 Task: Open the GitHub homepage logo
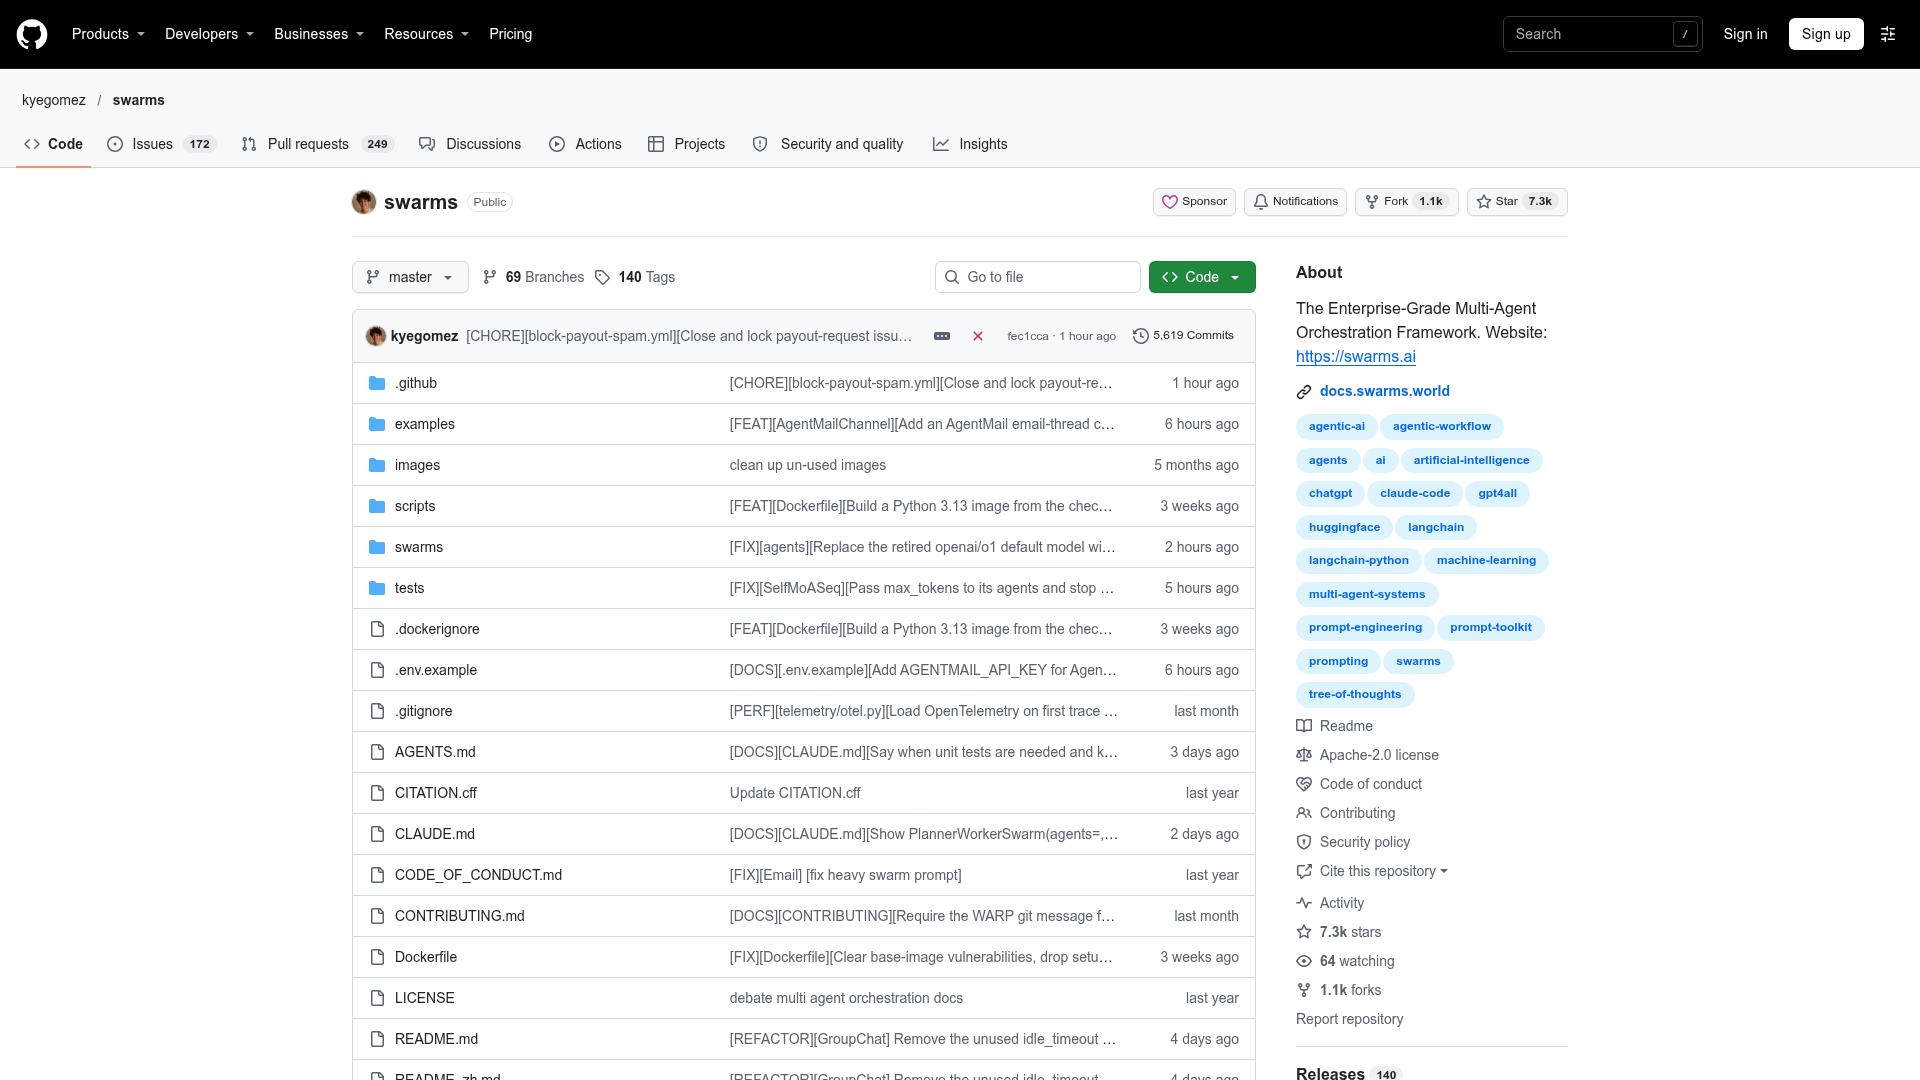click(32, 34)
